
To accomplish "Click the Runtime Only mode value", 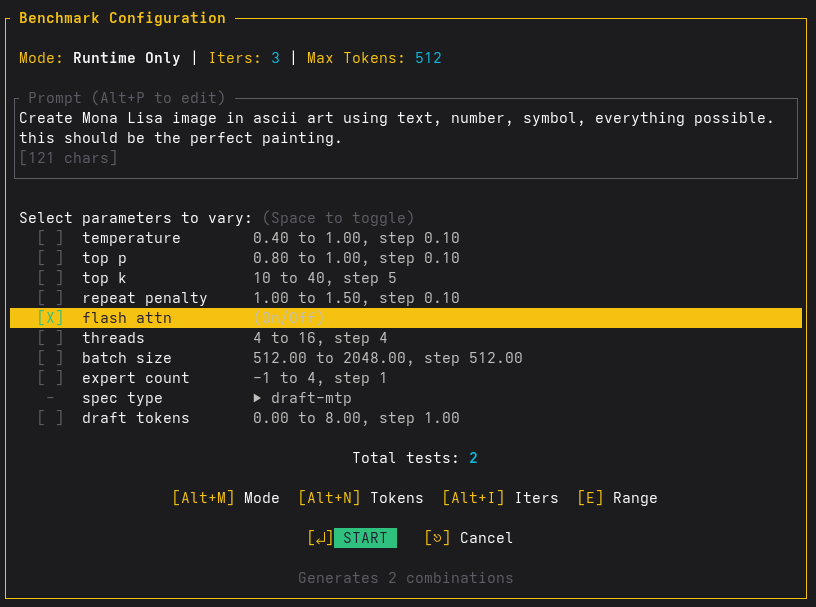I will 126,58.
